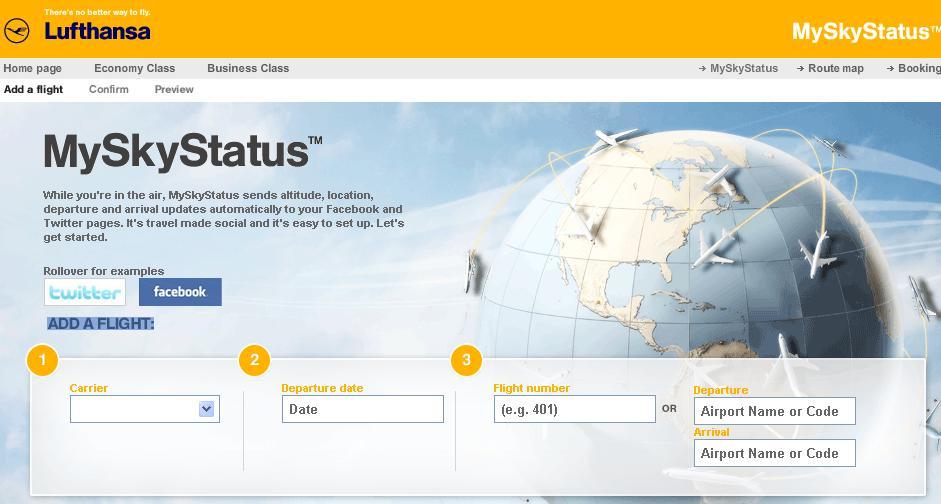
Task: Click the facebook example button
Action: coord(180,292)
